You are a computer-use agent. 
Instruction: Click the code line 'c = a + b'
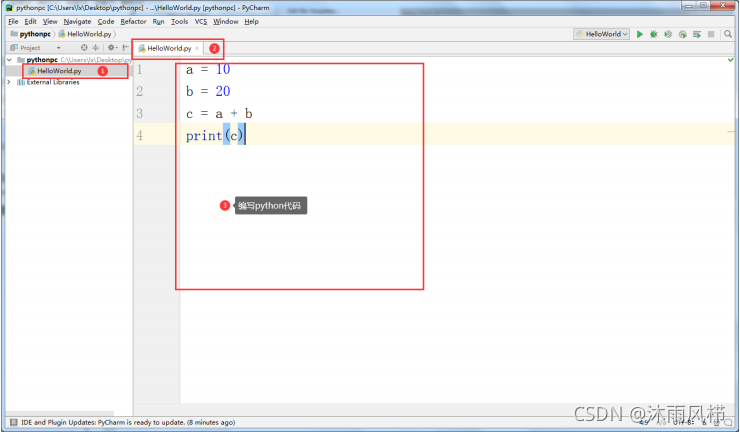coord(219,114)
